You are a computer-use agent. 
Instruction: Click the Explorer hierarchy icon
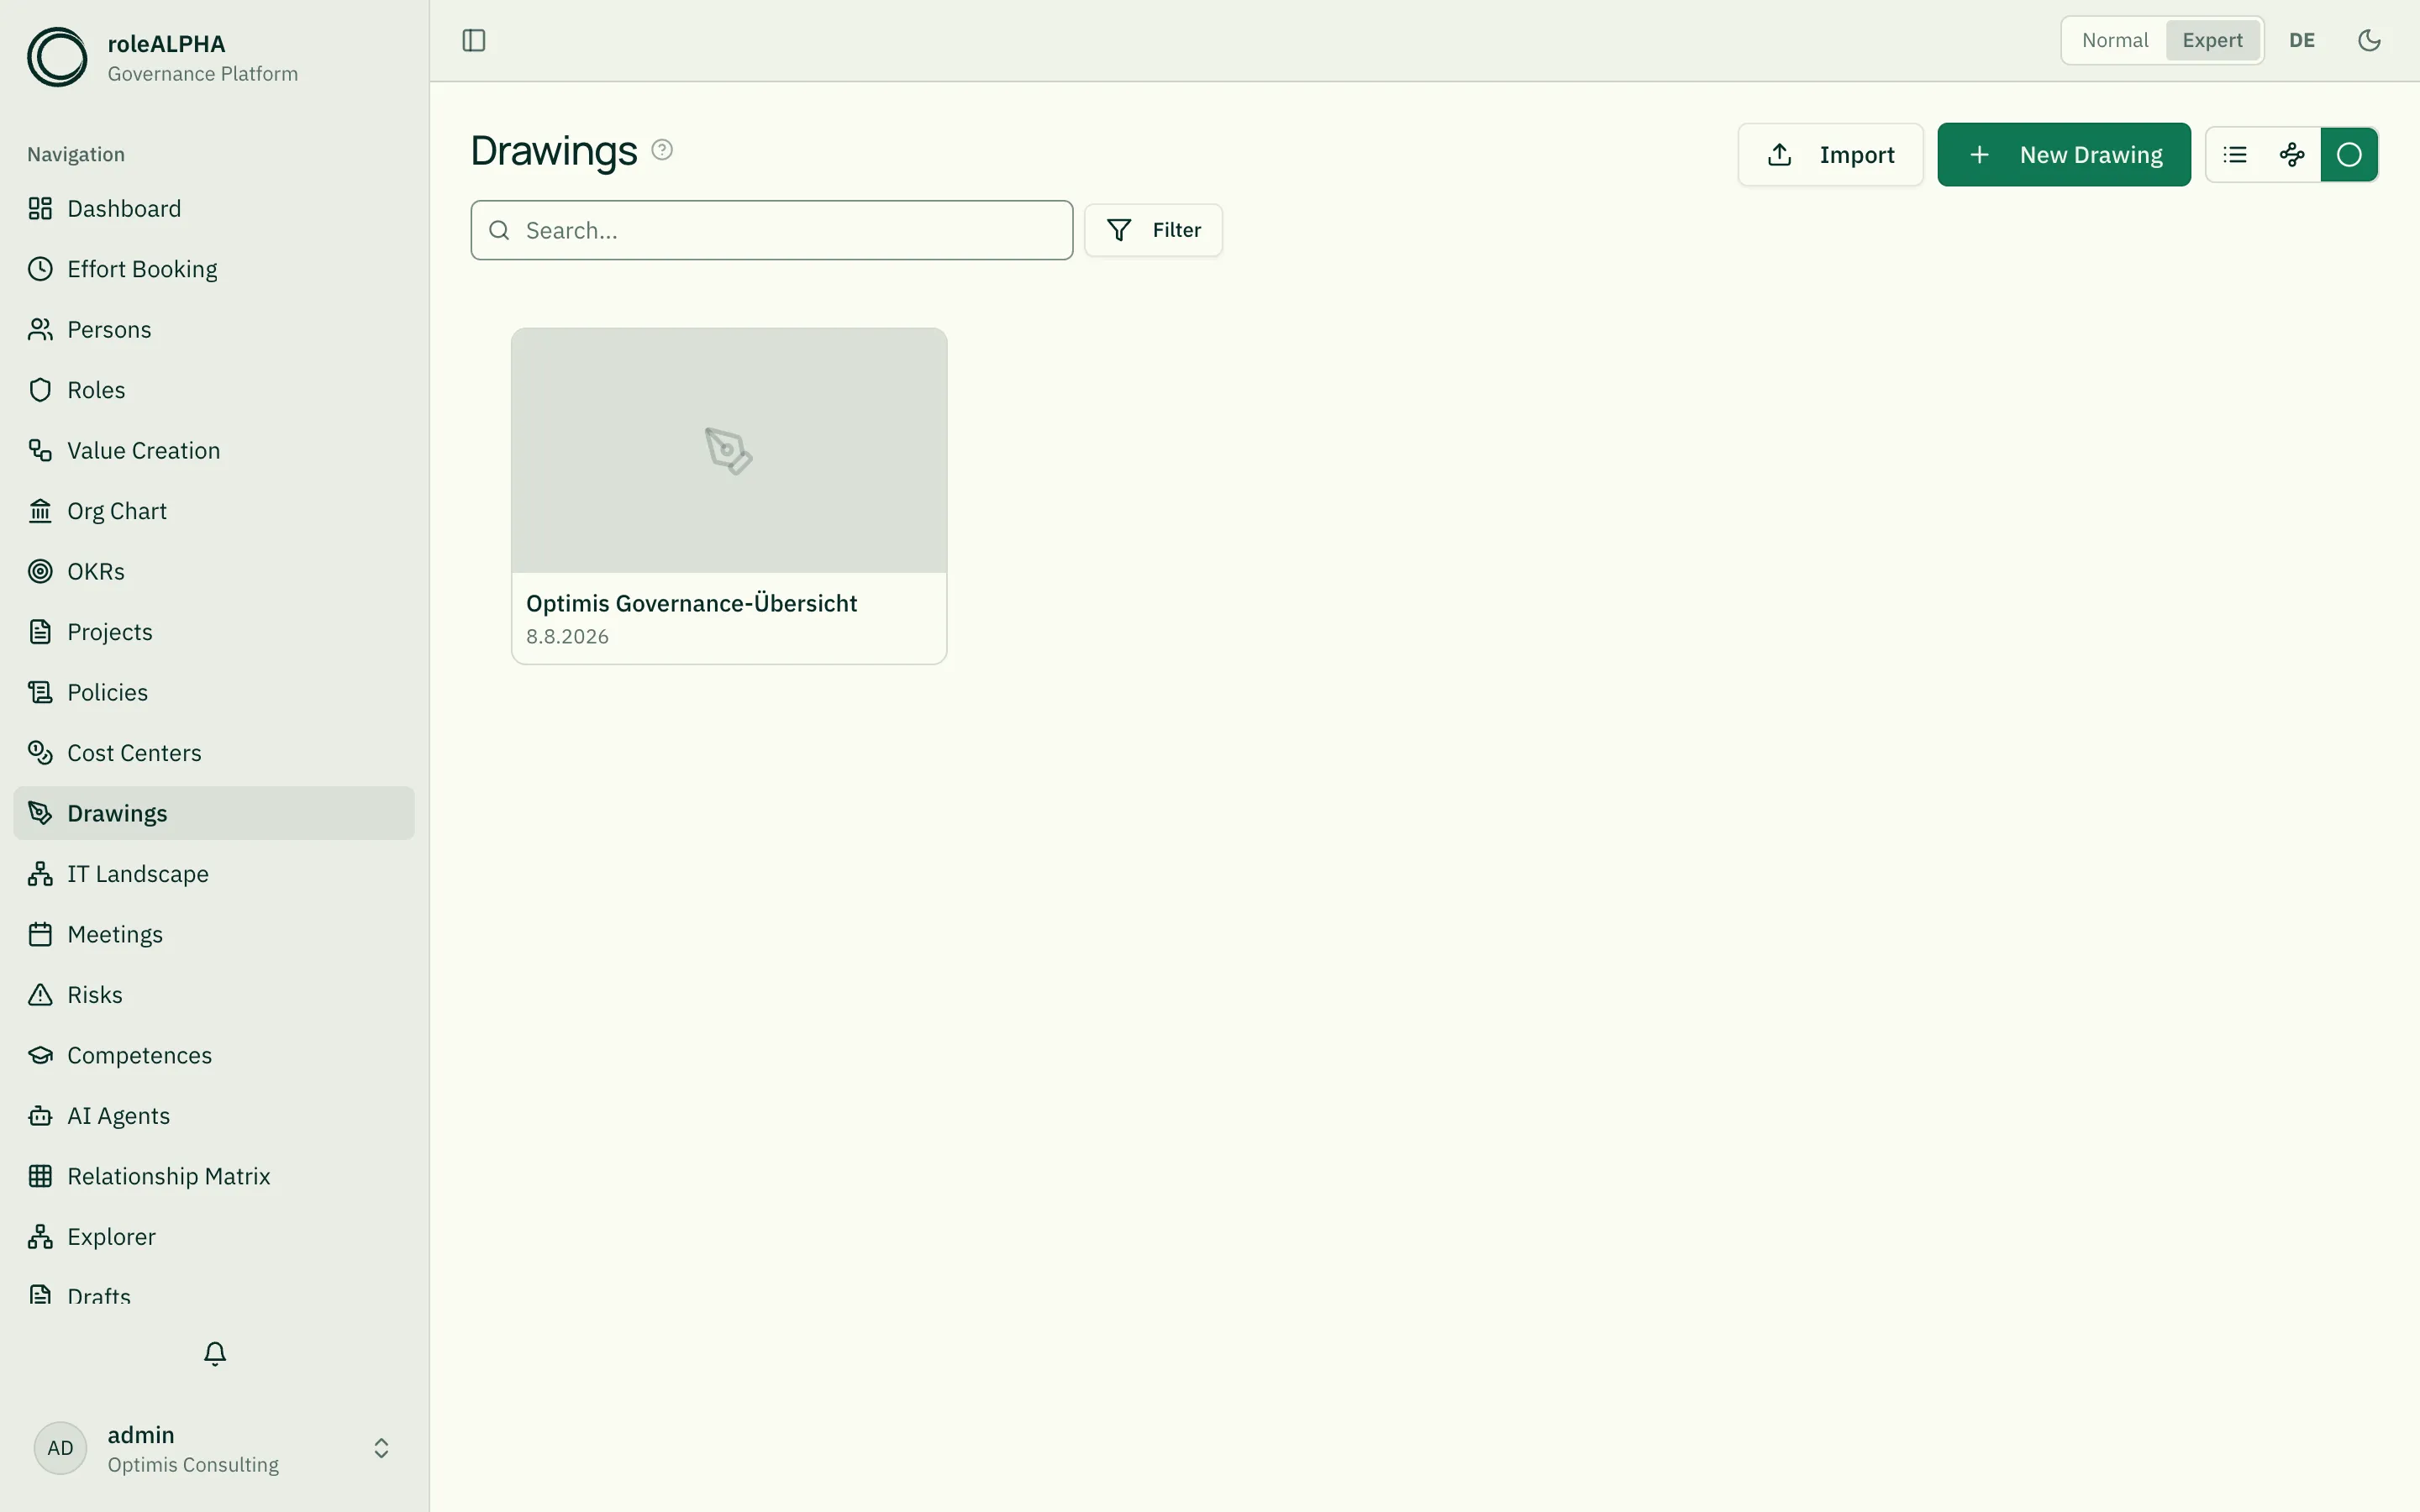point(40,1237)
